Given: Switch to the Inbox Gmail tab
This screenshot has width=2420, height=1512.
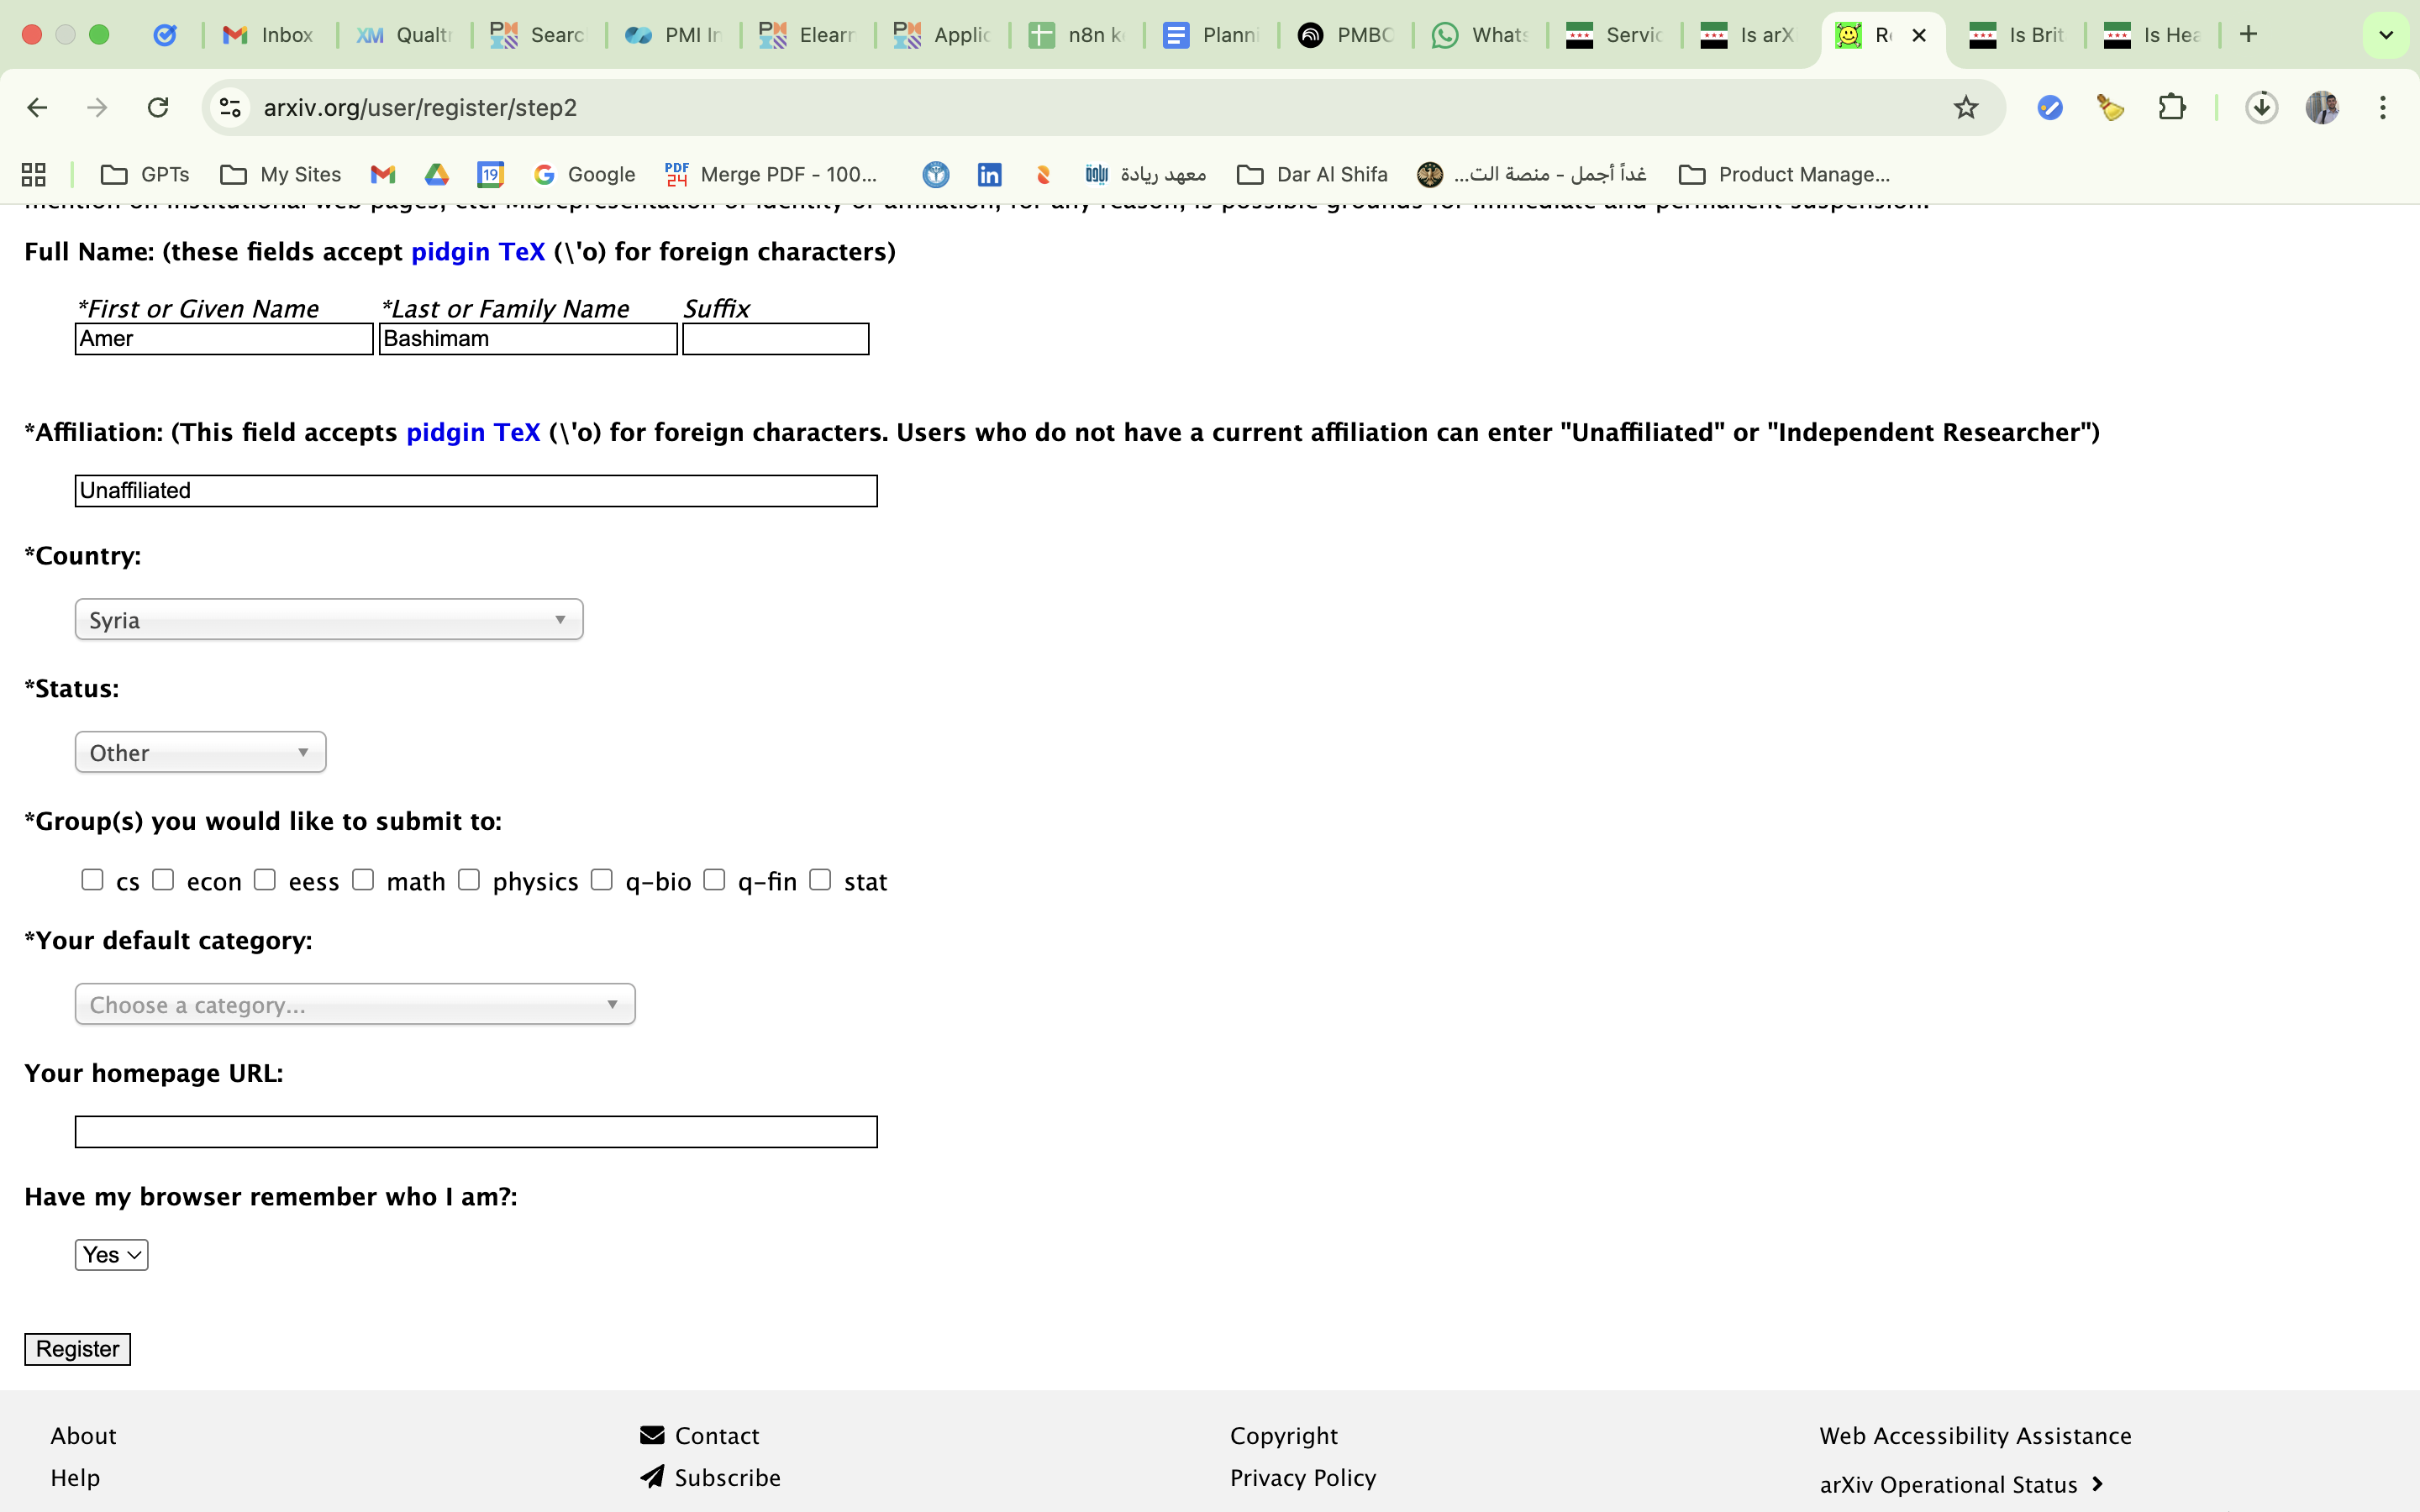Looking at the screenshot, I should tap(268, 35).
